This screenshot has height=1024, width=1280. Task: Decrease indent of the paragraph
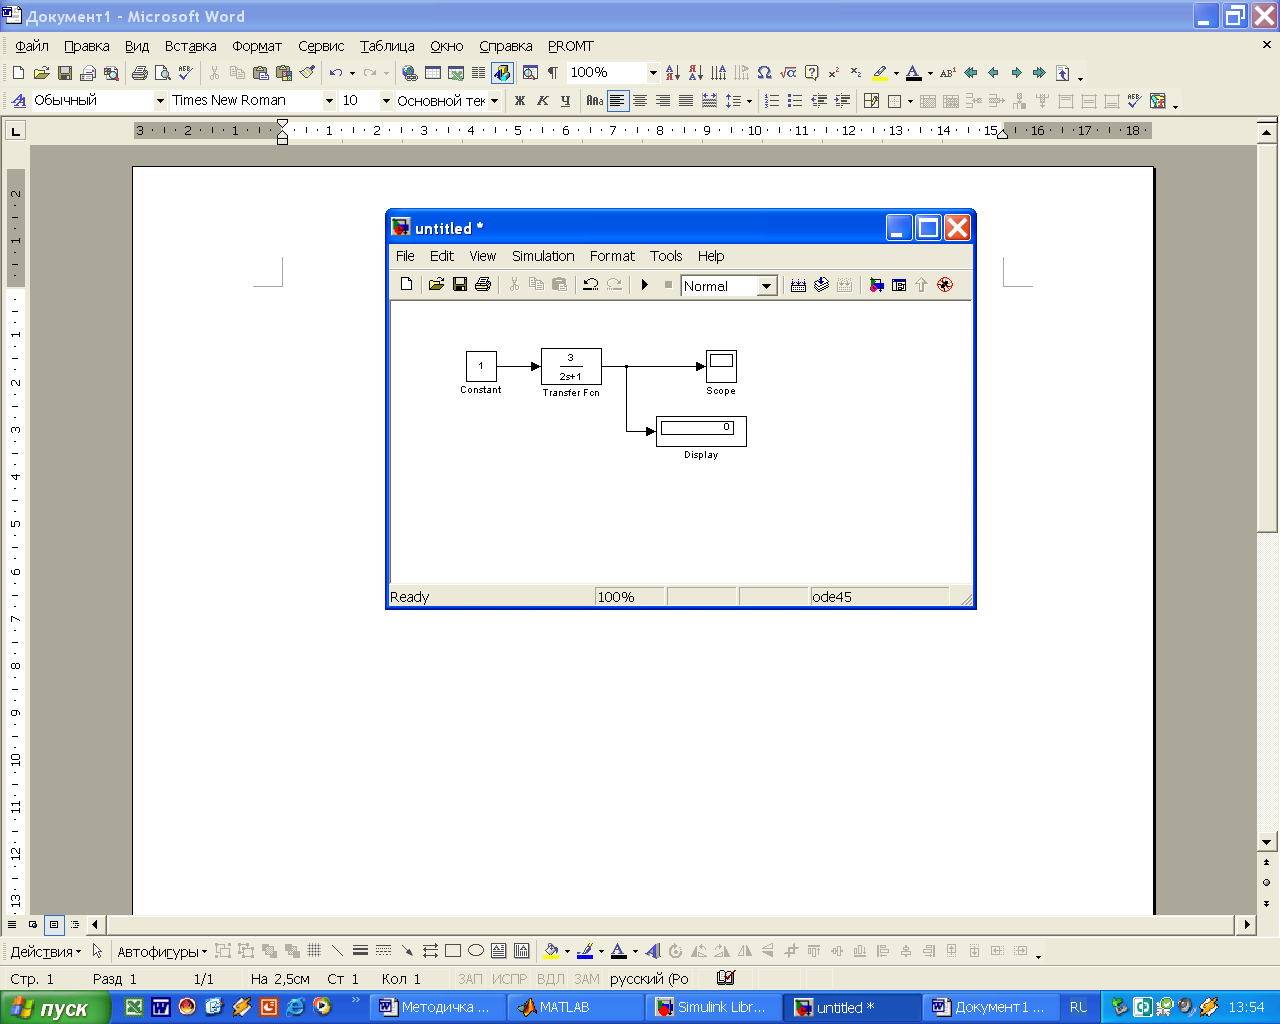click(x=819, y=101)
